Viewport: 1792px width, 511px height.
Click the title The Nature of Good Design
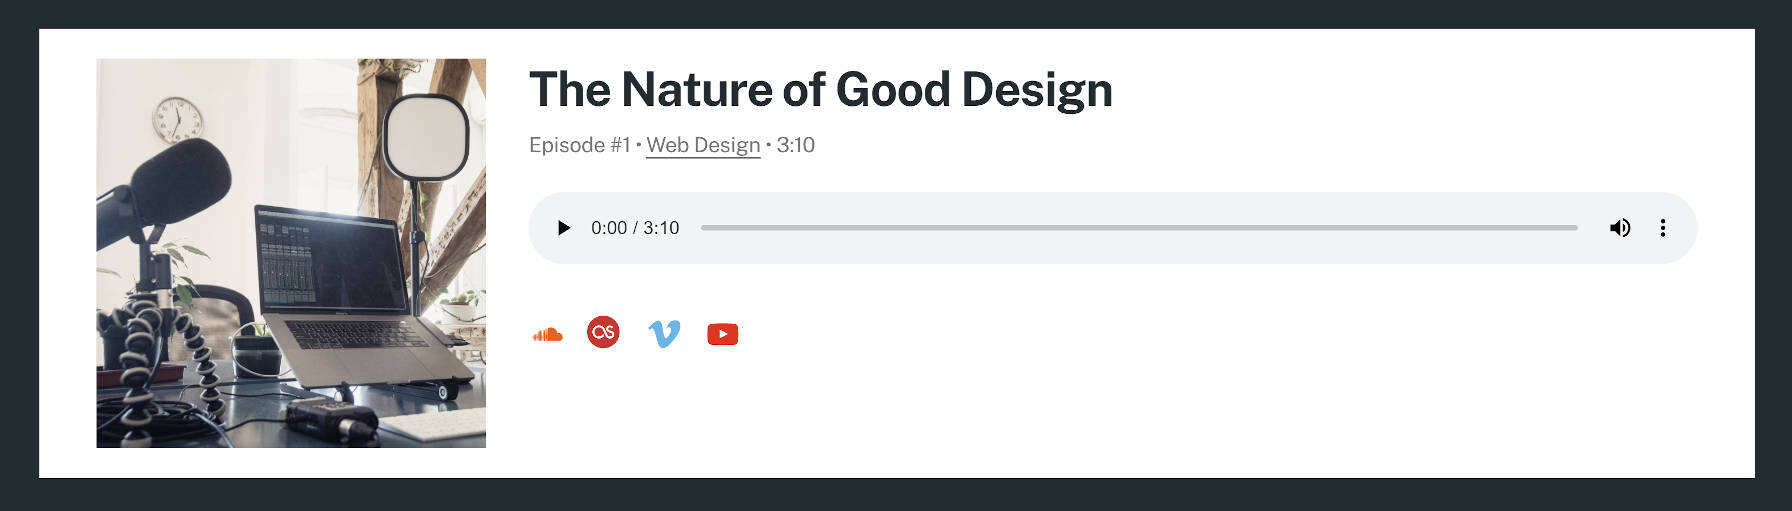820,90
